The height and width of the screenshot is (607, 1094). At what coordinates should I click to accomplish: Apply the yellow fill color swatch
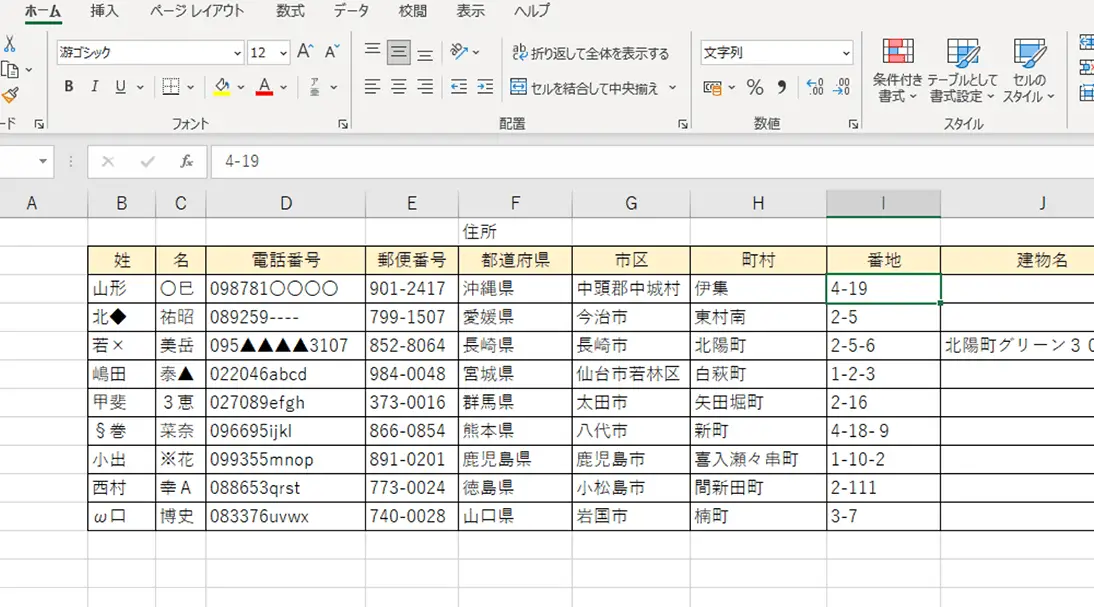point(222,87)
